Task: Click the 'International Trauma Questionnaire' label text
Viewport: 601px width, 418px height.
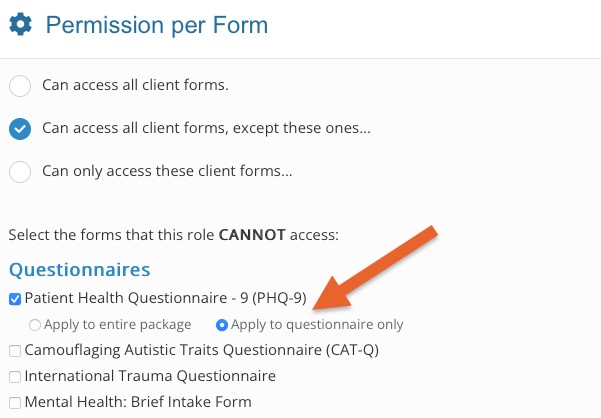Action: click(x=150, y=376)
